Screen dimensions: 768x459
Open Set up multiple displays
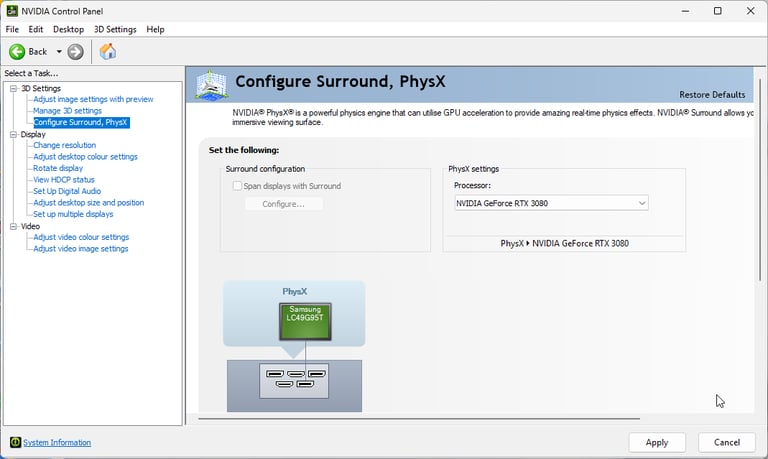tap(73, 214)
